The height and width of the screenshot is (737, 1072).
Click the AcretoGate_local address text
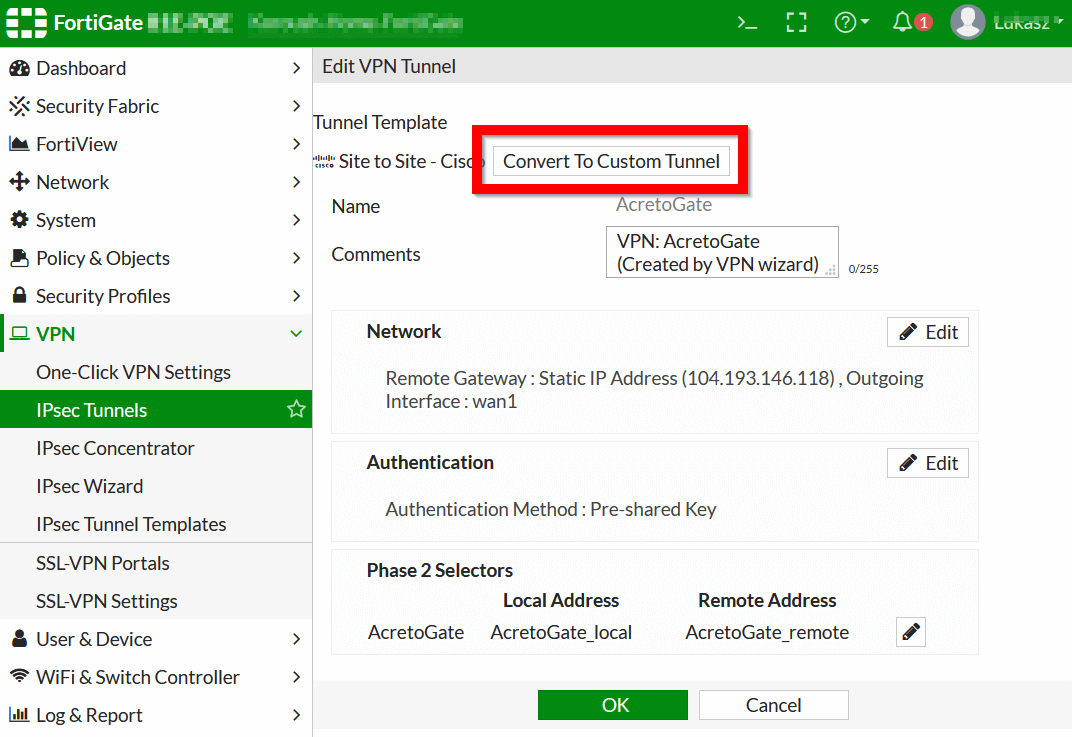pos(561,632)
